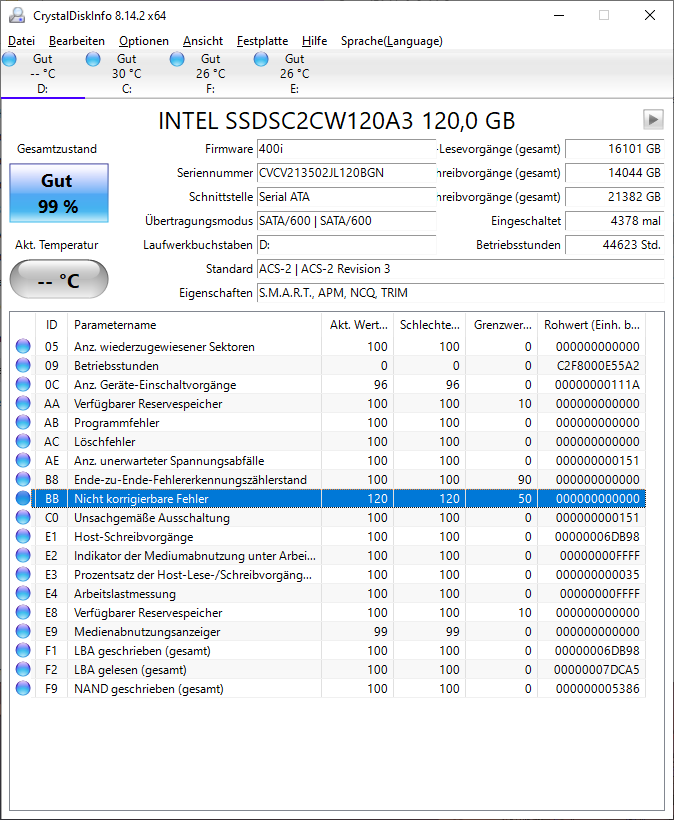
Task: Select the Verfügbarer Reservespeicher AA row
Action: pos(328,403)
